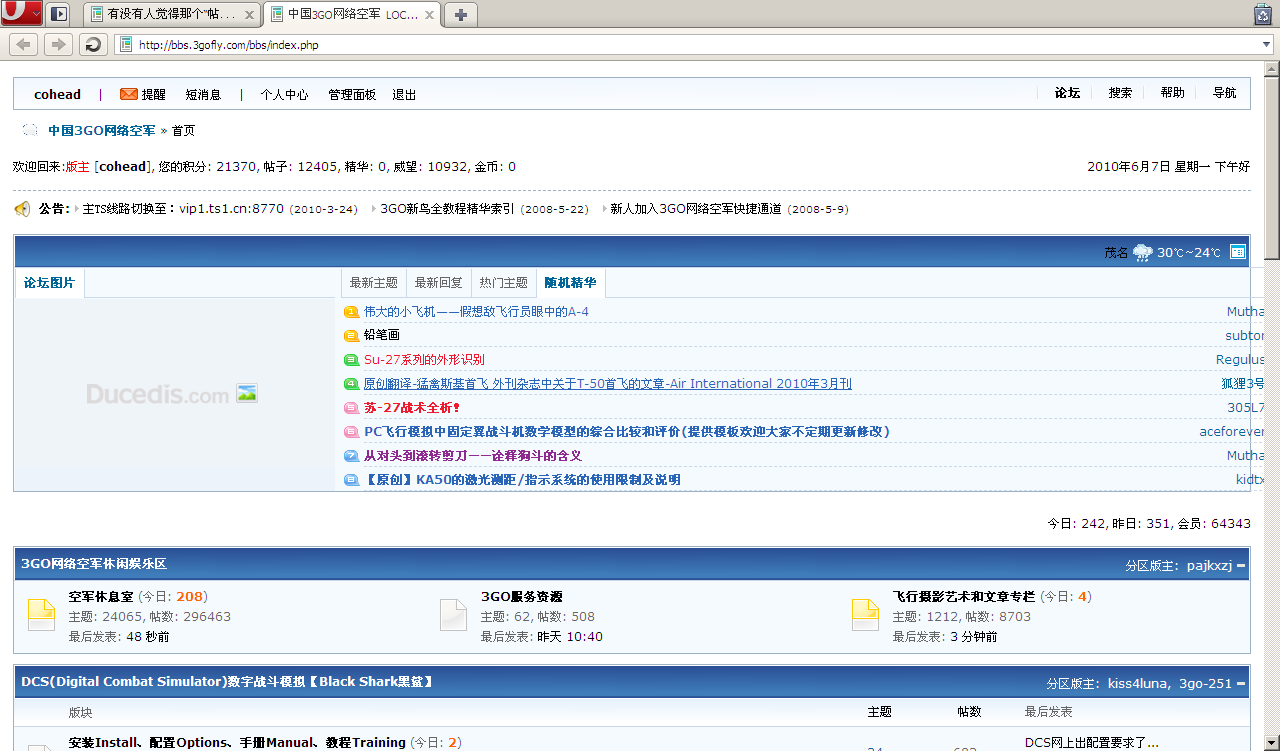Open announcement 3GO新鸟全教程精华索引
The image size is (1280, 751).
pos(447,209)
